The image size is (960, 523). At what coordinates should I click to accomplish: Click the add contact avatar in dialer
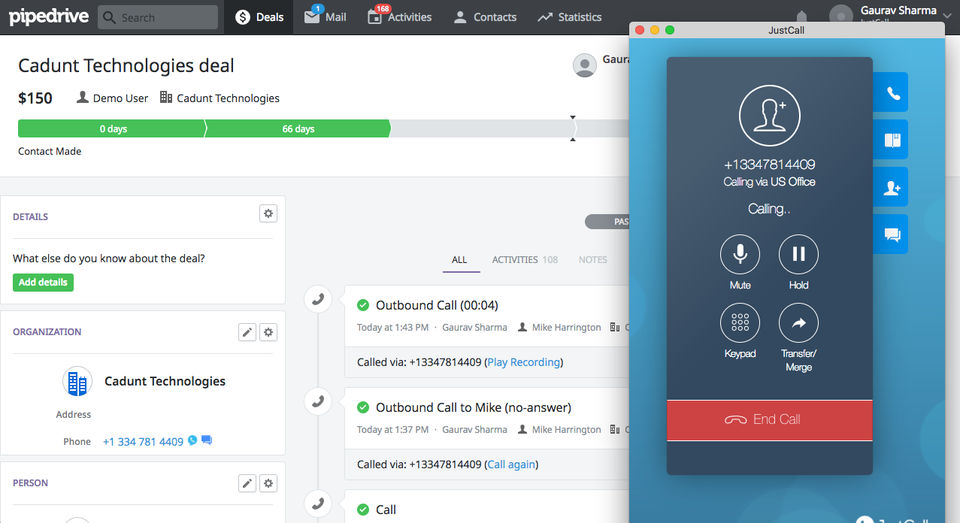point(770,116)
